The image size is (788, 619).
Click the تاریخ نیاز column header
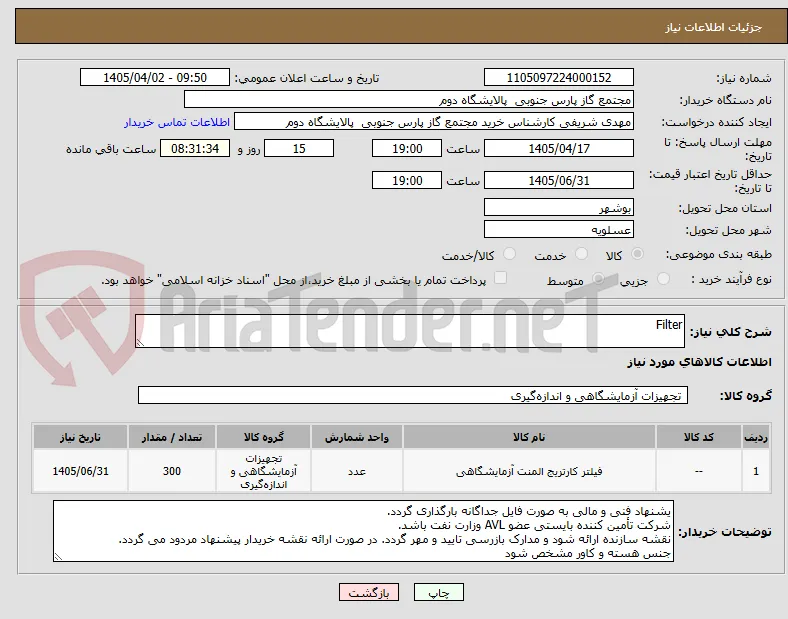click(80, 437)
